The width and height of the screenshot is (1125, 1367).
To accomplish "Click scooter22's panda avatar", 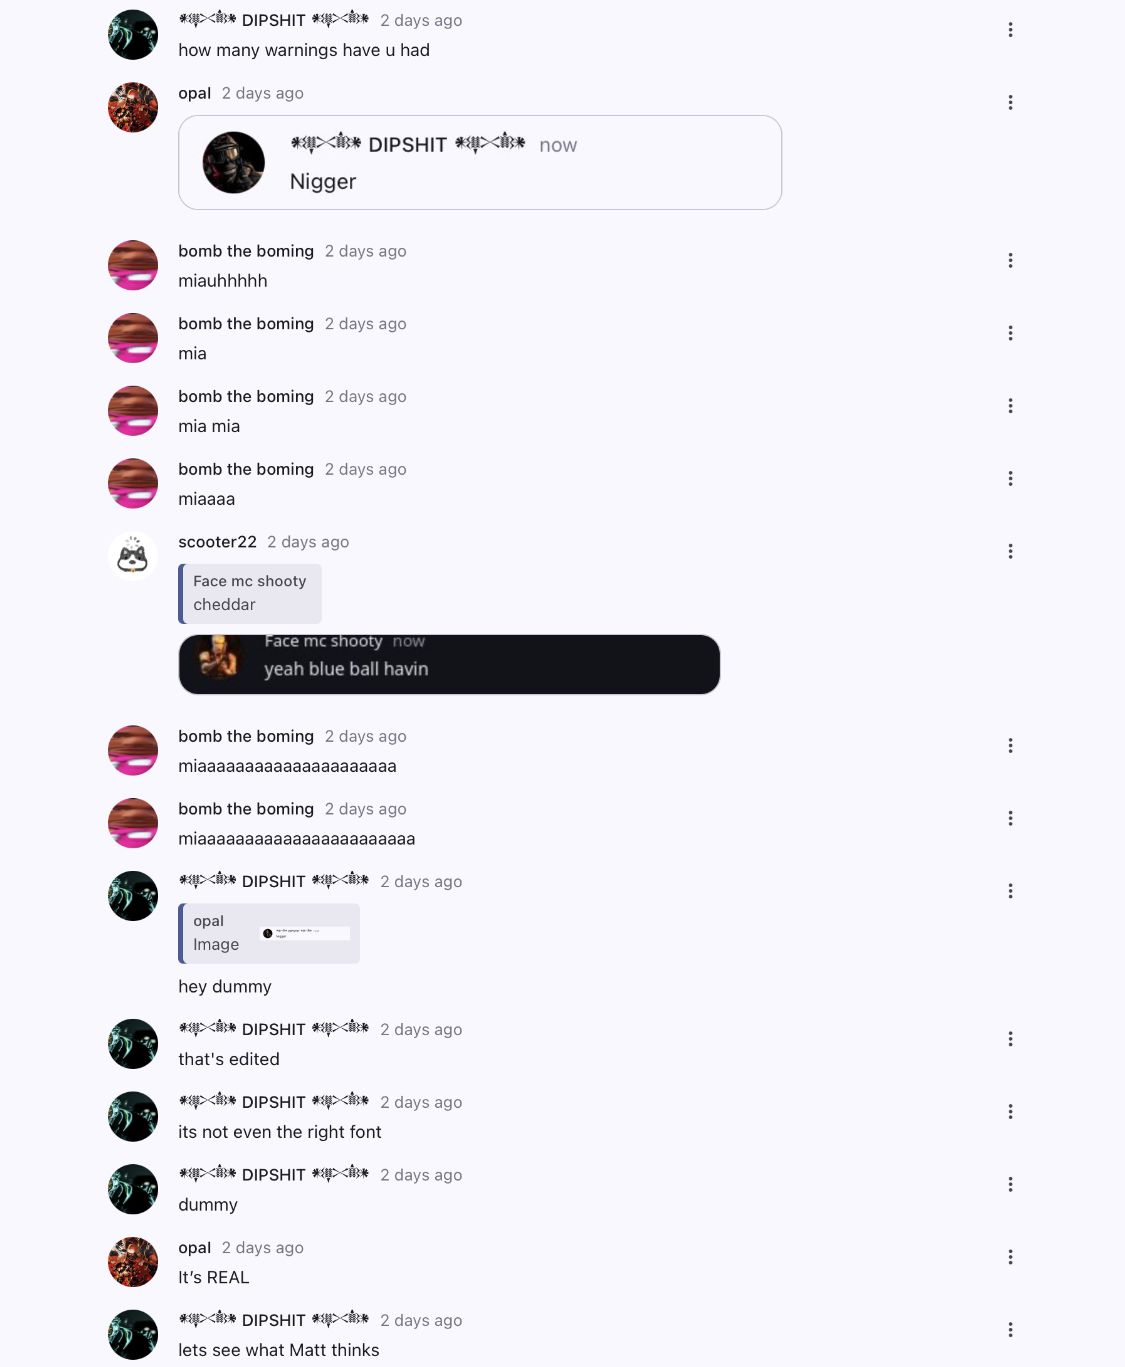I will [x=133, y=556].
